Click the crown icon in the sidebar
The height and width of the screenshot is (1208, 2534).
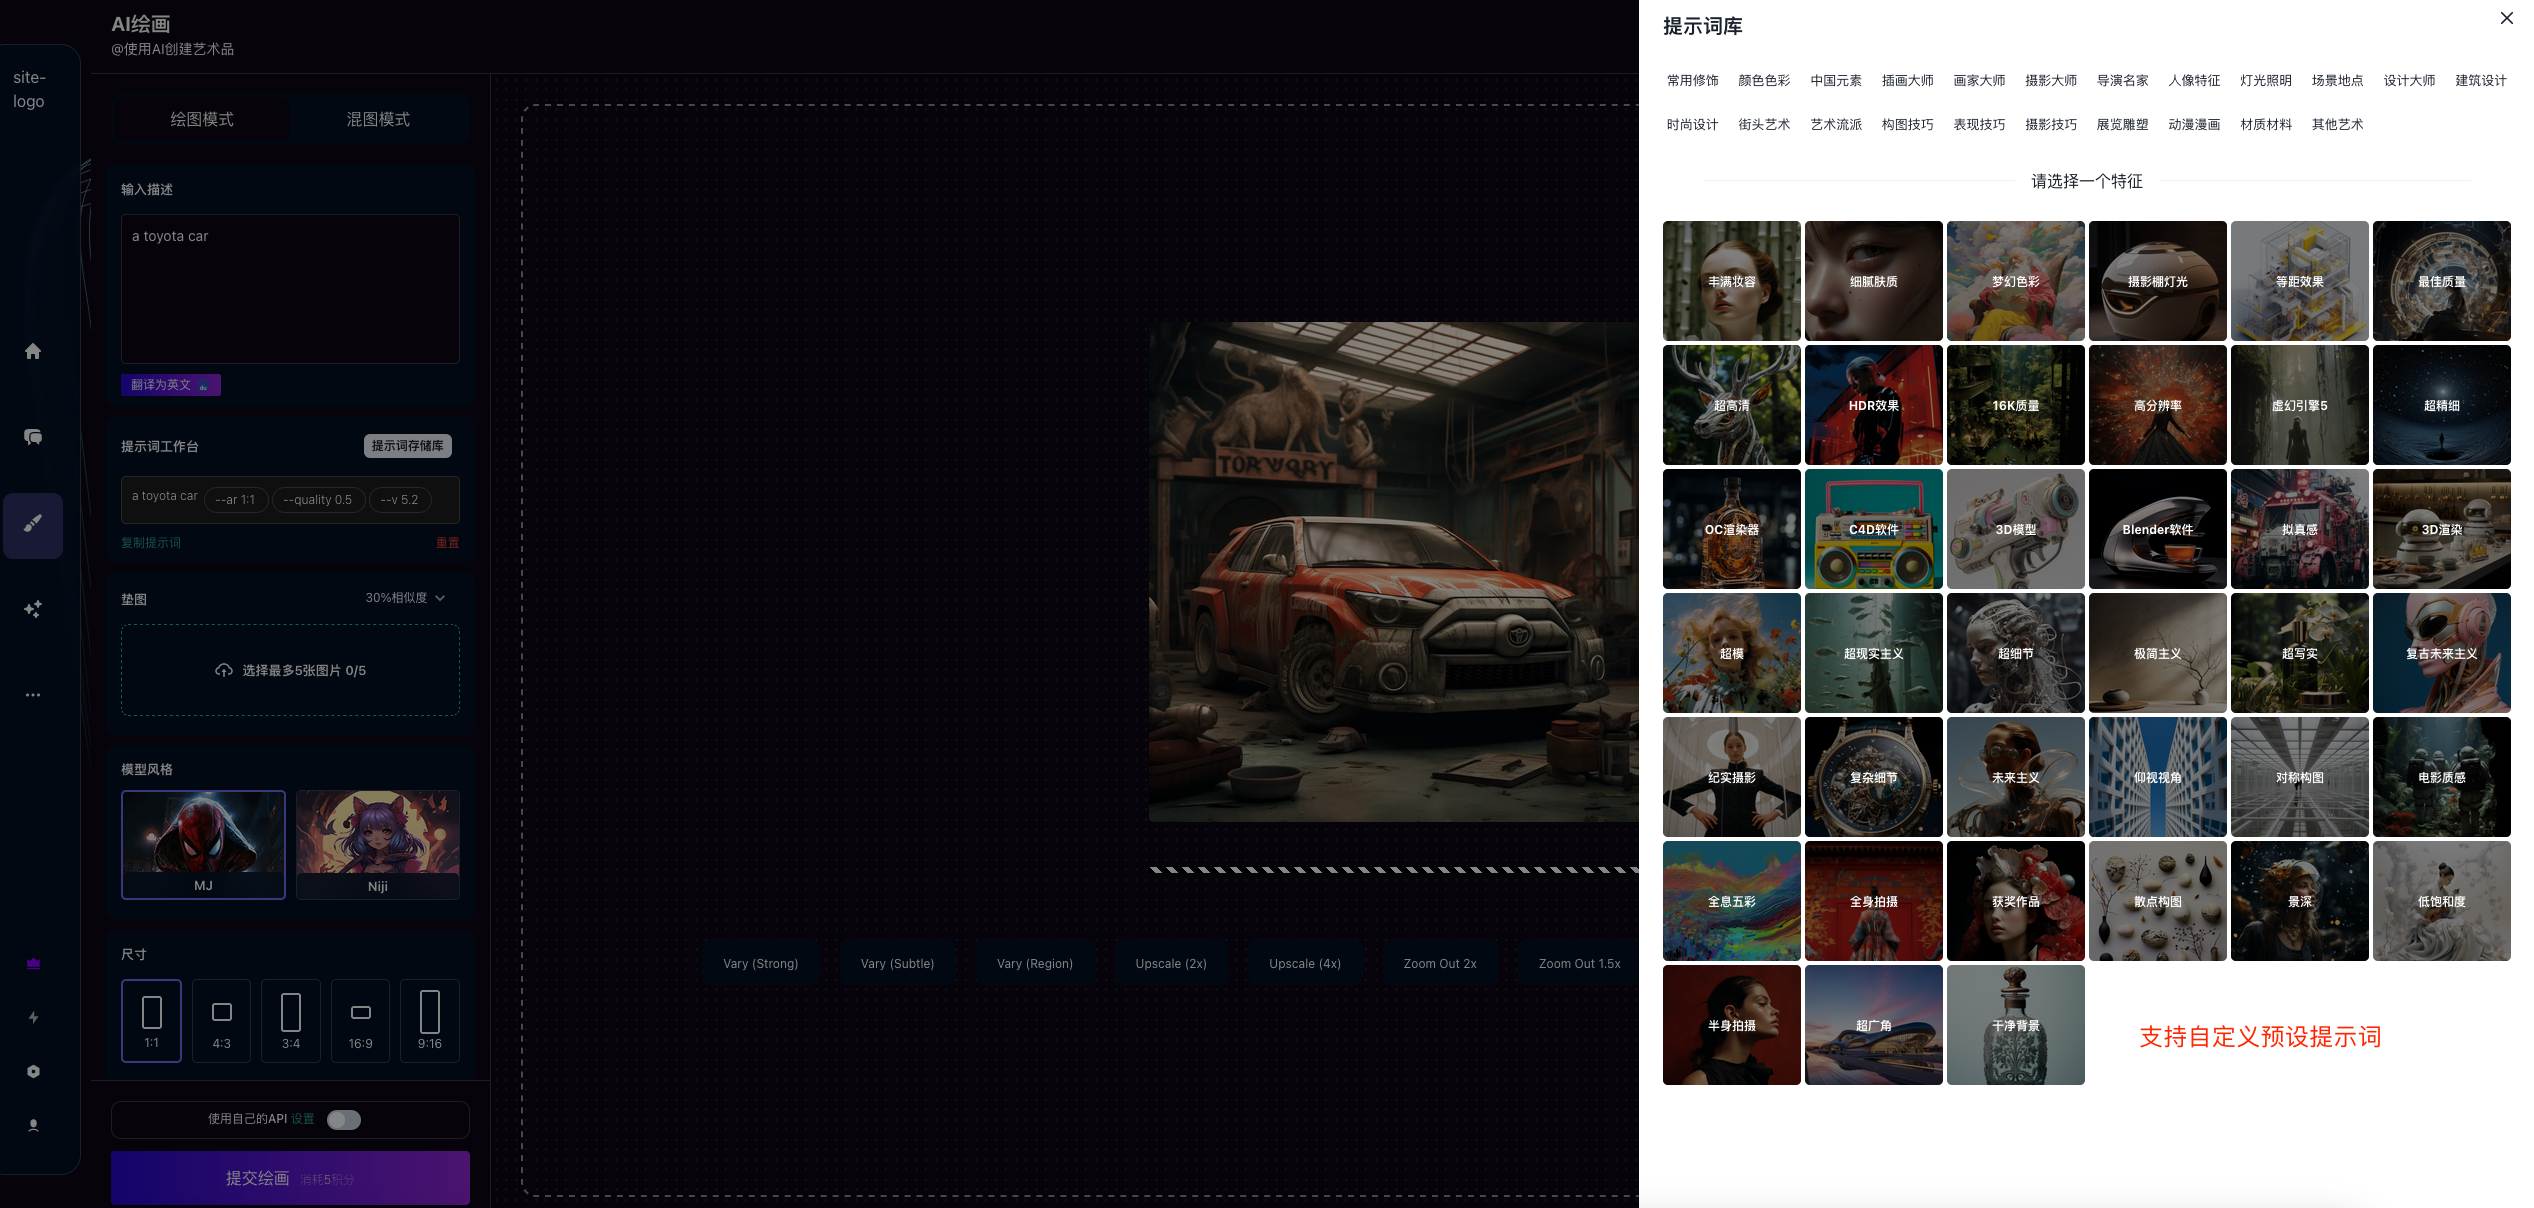(33, 964)
